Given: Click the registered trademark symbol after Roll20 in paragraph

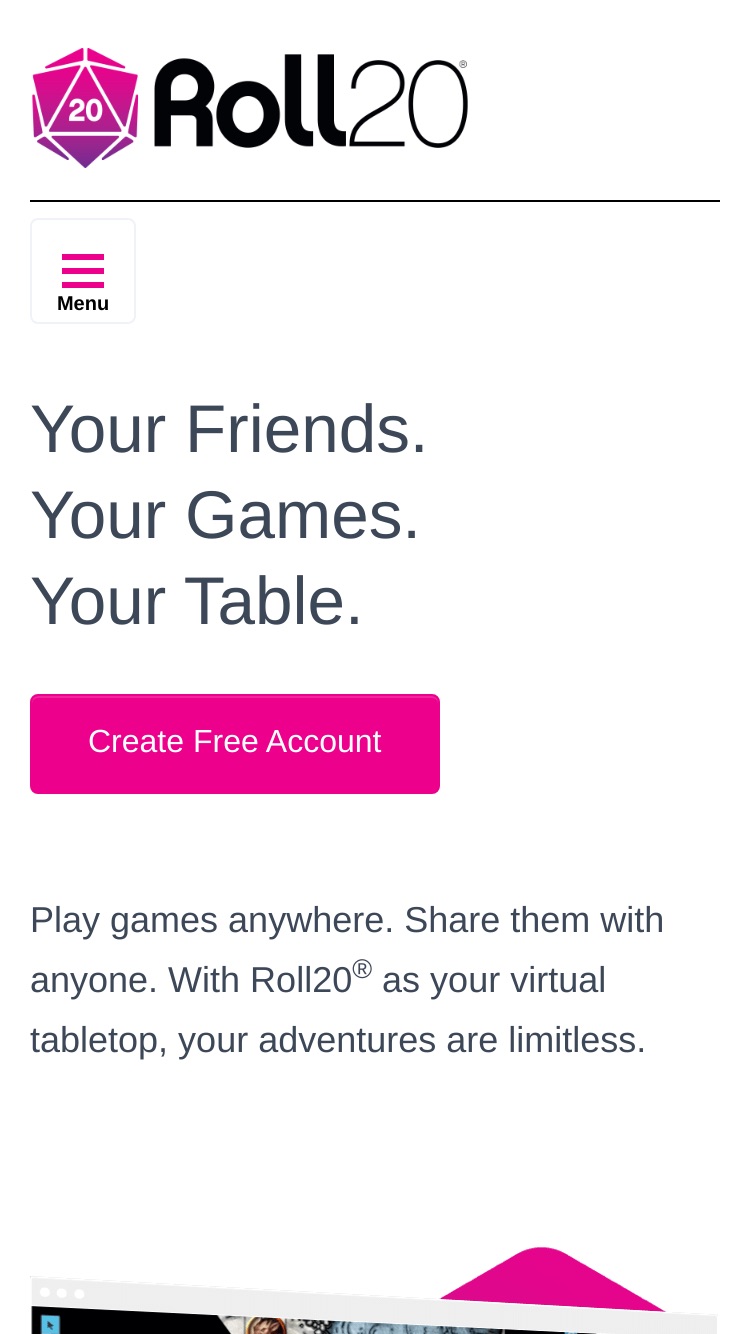Looking at the screenshot, I should click(x=362, y=968).
